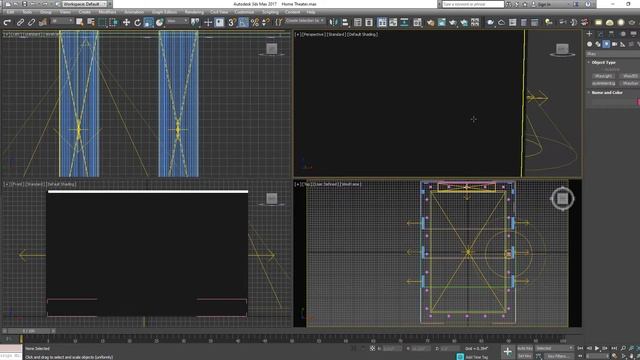Click the Unlink Selection tool

31,22
